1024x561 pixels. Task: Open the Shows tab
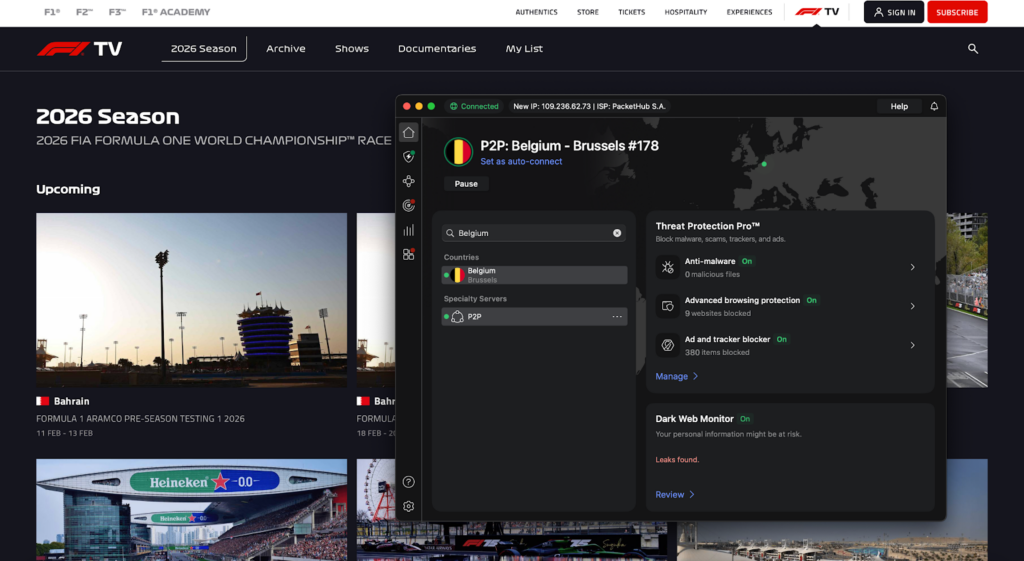click(352, 48)
